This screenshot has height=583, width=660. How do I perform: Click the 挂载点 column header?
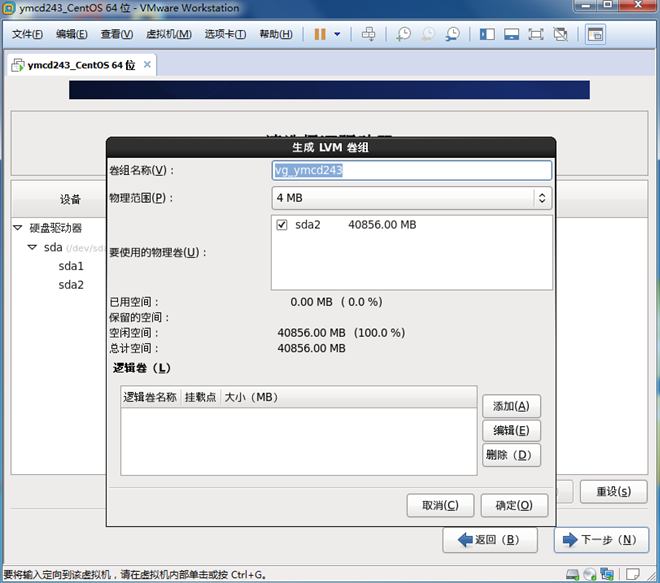point(200,397)
